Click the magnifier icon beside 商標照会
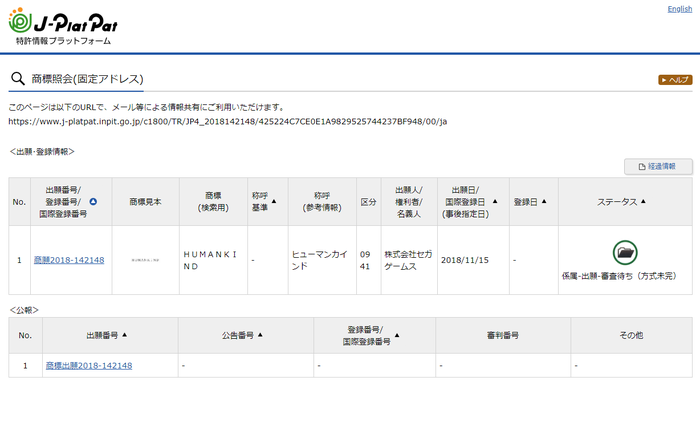 click(18, 79)
